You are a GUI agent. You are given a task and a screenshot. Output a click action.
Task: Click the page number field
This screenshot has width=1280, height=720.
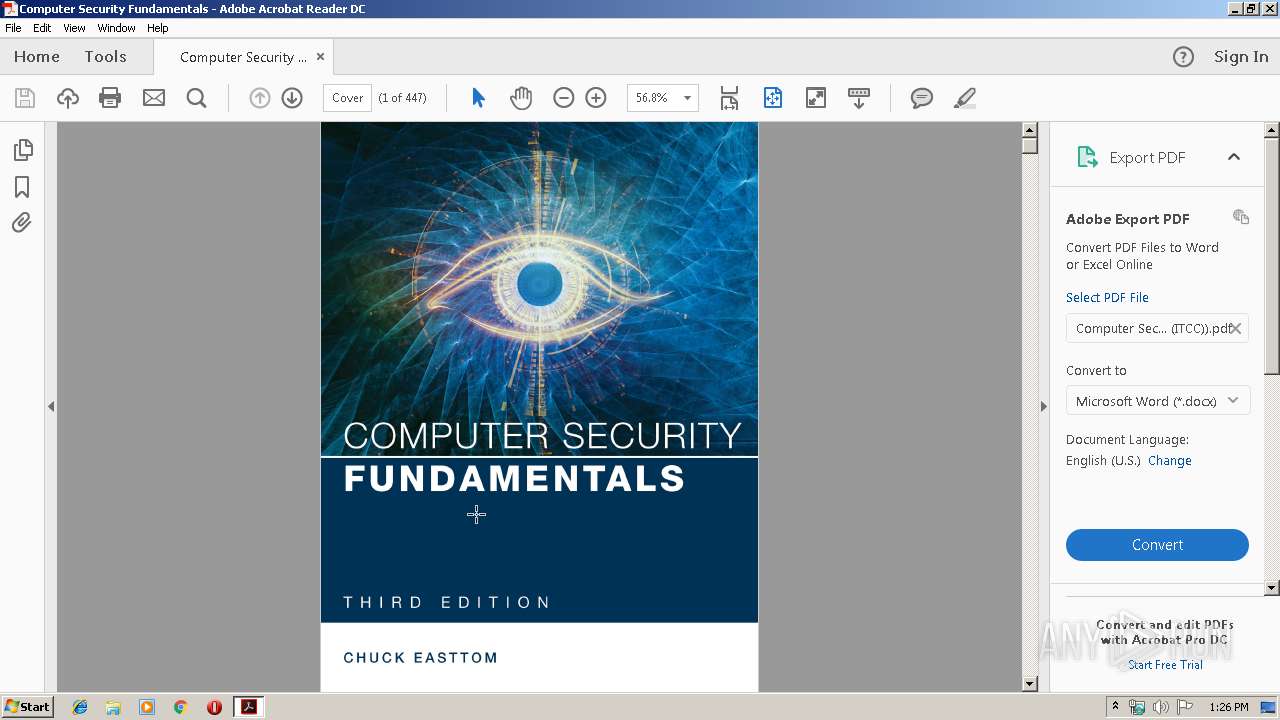pyautogui.click(x=348, y=98)
